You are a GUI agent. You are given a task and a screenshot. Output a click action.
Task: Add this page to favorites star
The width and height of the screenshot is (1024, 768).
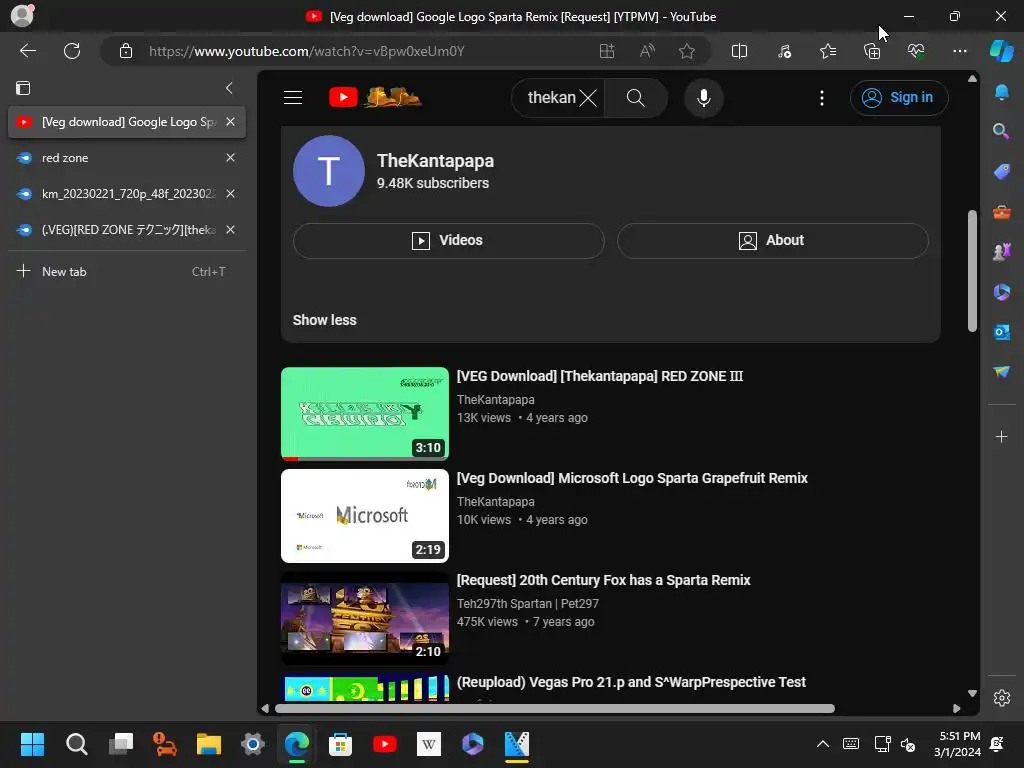coord(686,51)
